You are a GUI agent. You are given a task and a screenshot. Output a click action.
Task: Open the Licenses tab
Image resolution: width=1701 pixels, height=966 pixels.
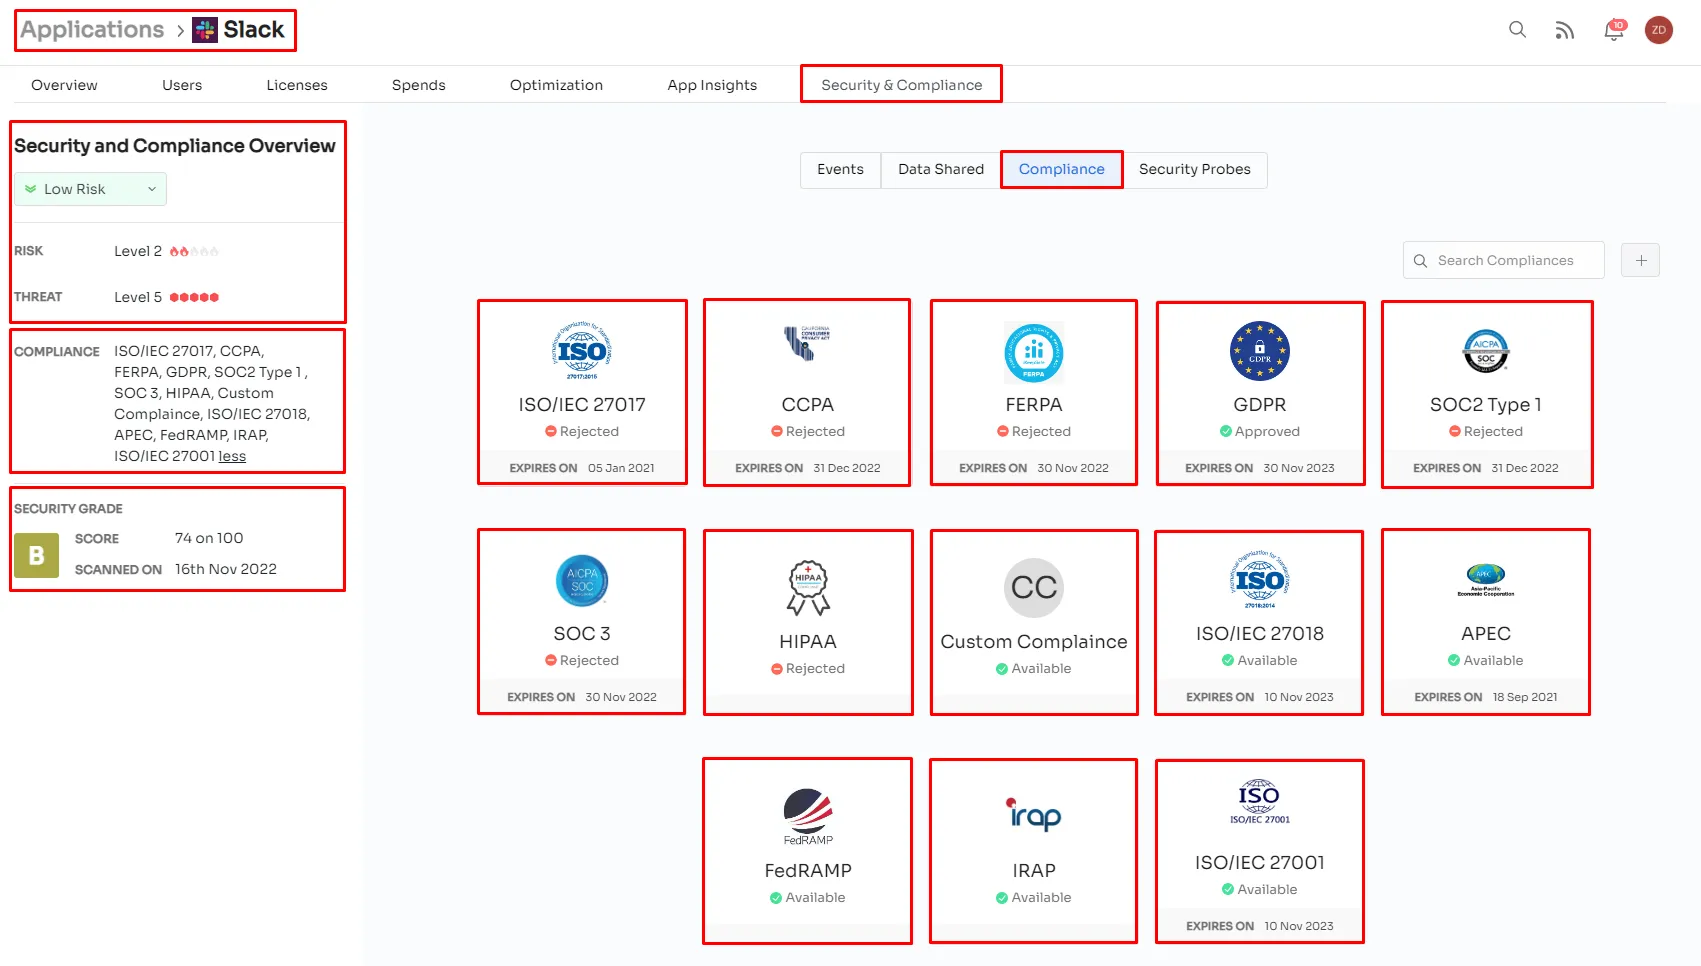click(x=297, y=85)
